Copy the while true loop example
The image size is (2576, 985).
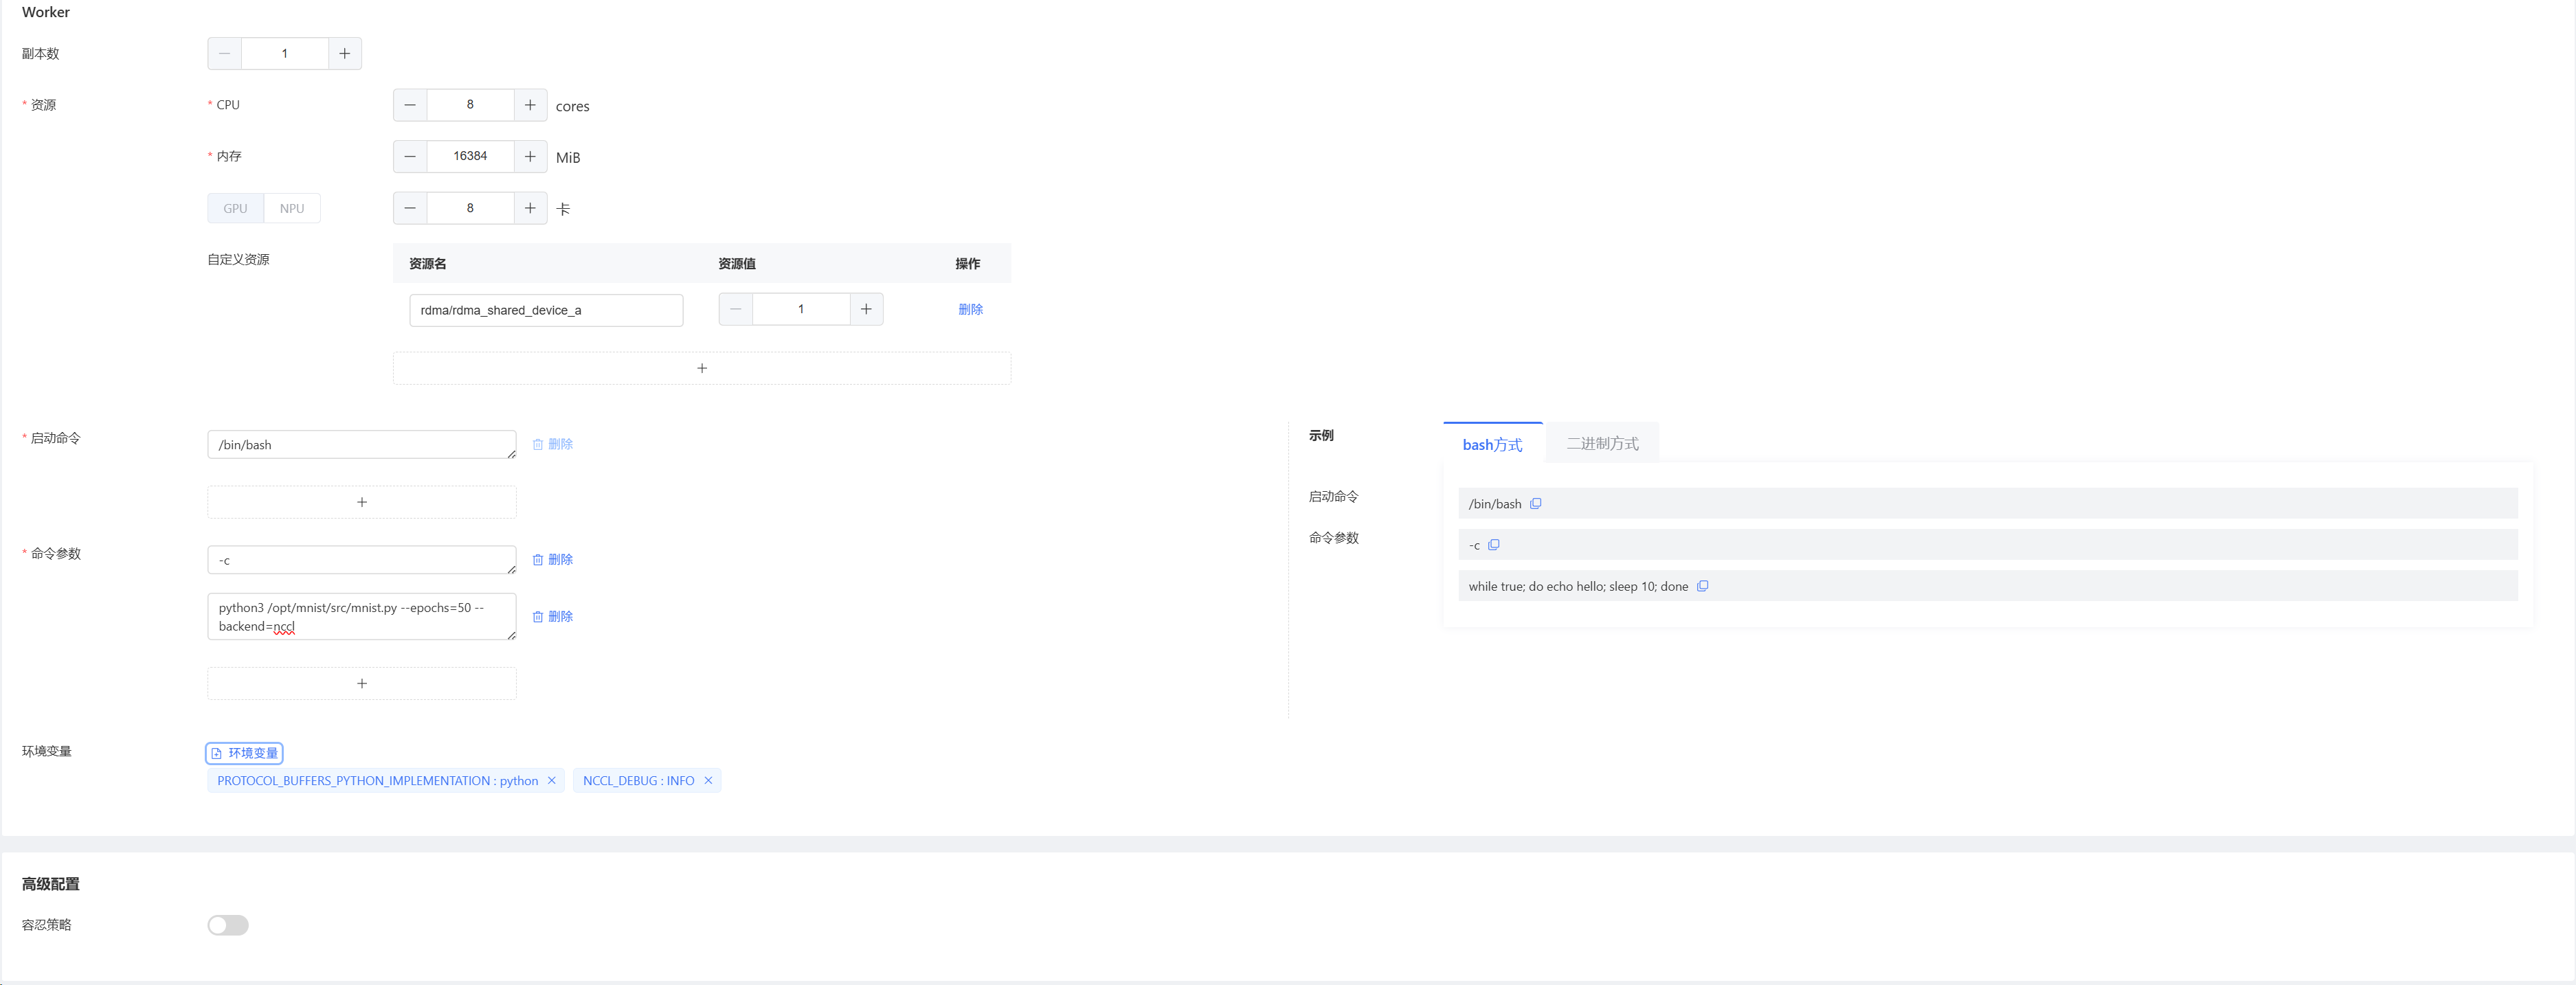[1702, 586]
